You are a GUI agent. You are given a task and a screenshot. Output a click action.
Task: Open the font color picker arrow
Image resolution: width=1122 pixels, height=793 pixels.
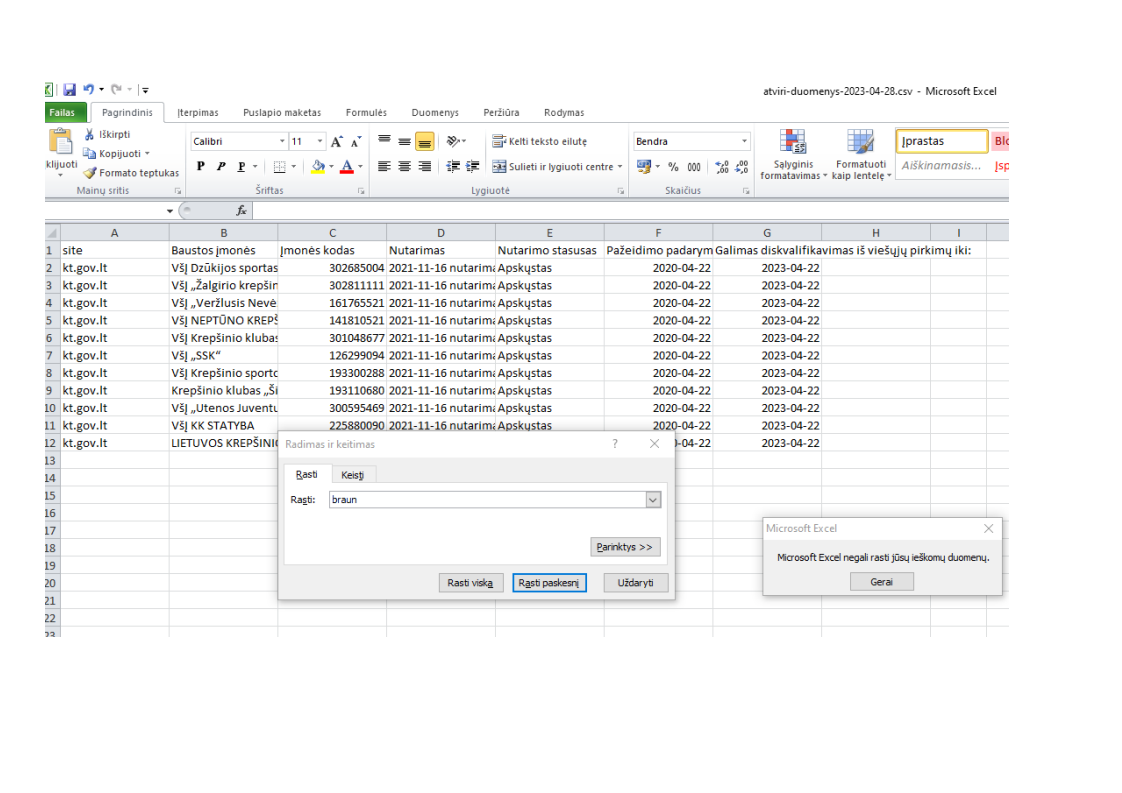point(361,167)
